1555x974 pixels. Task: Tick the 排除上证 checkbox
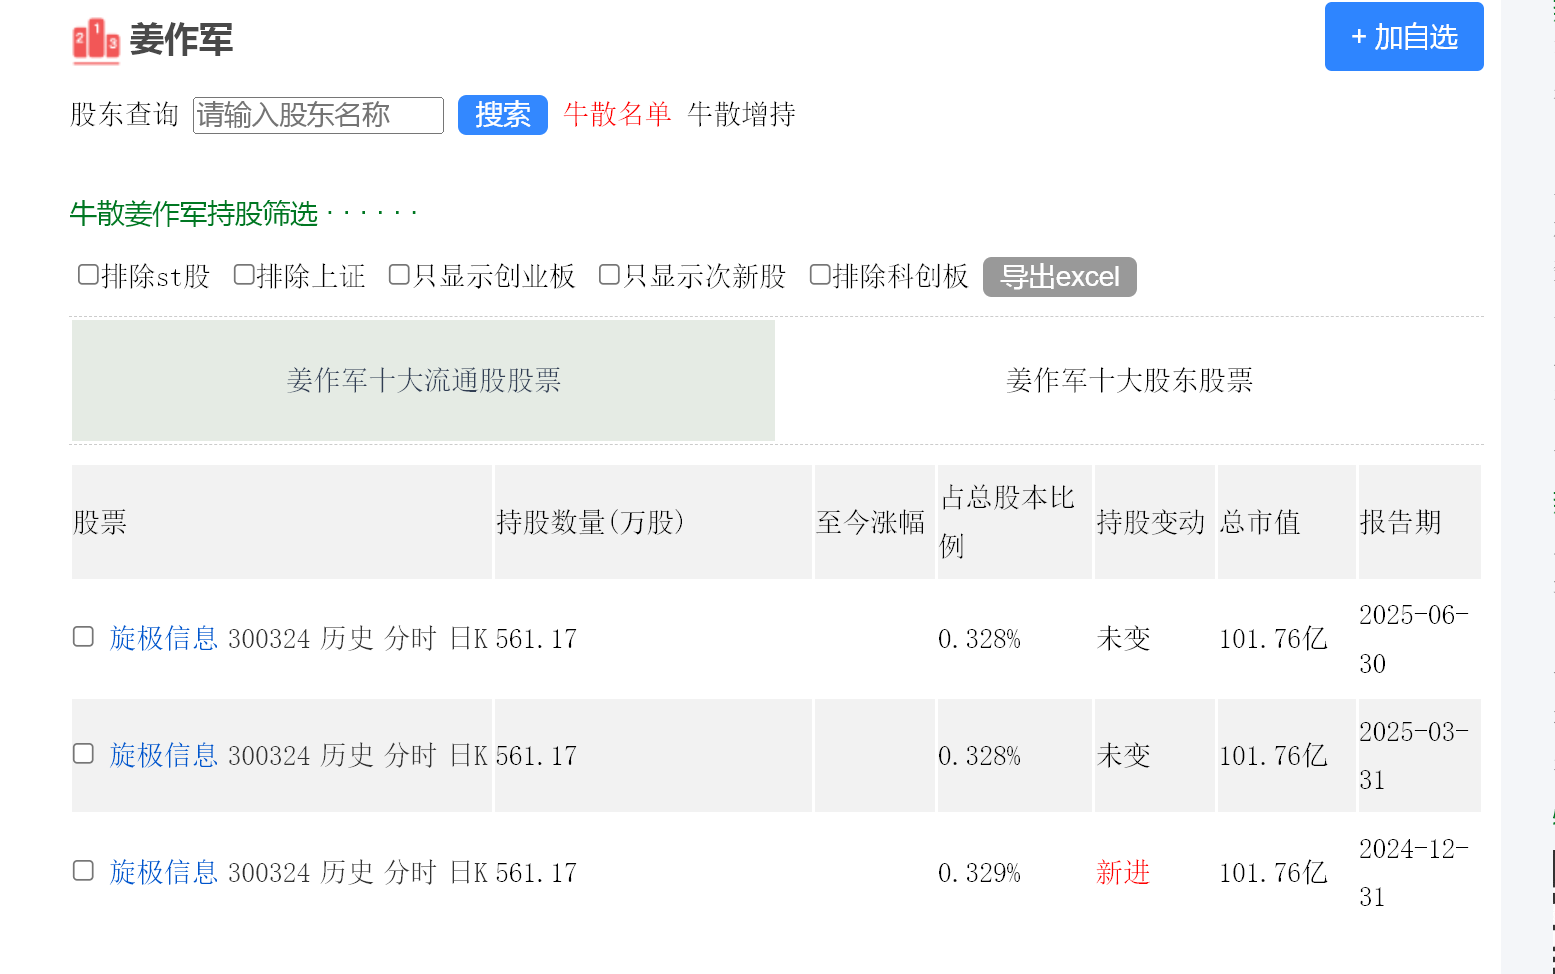tap(244, 275)
